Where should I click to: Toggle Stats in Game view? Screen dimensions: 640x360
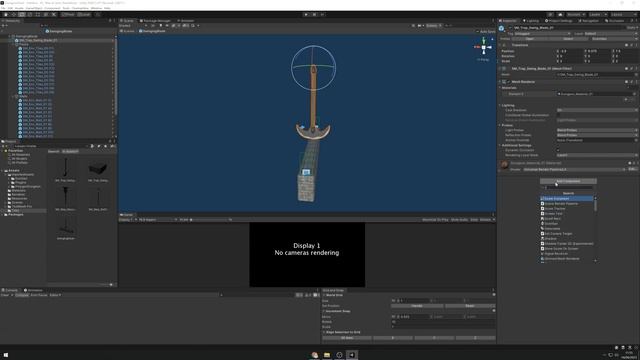point(474,220)
